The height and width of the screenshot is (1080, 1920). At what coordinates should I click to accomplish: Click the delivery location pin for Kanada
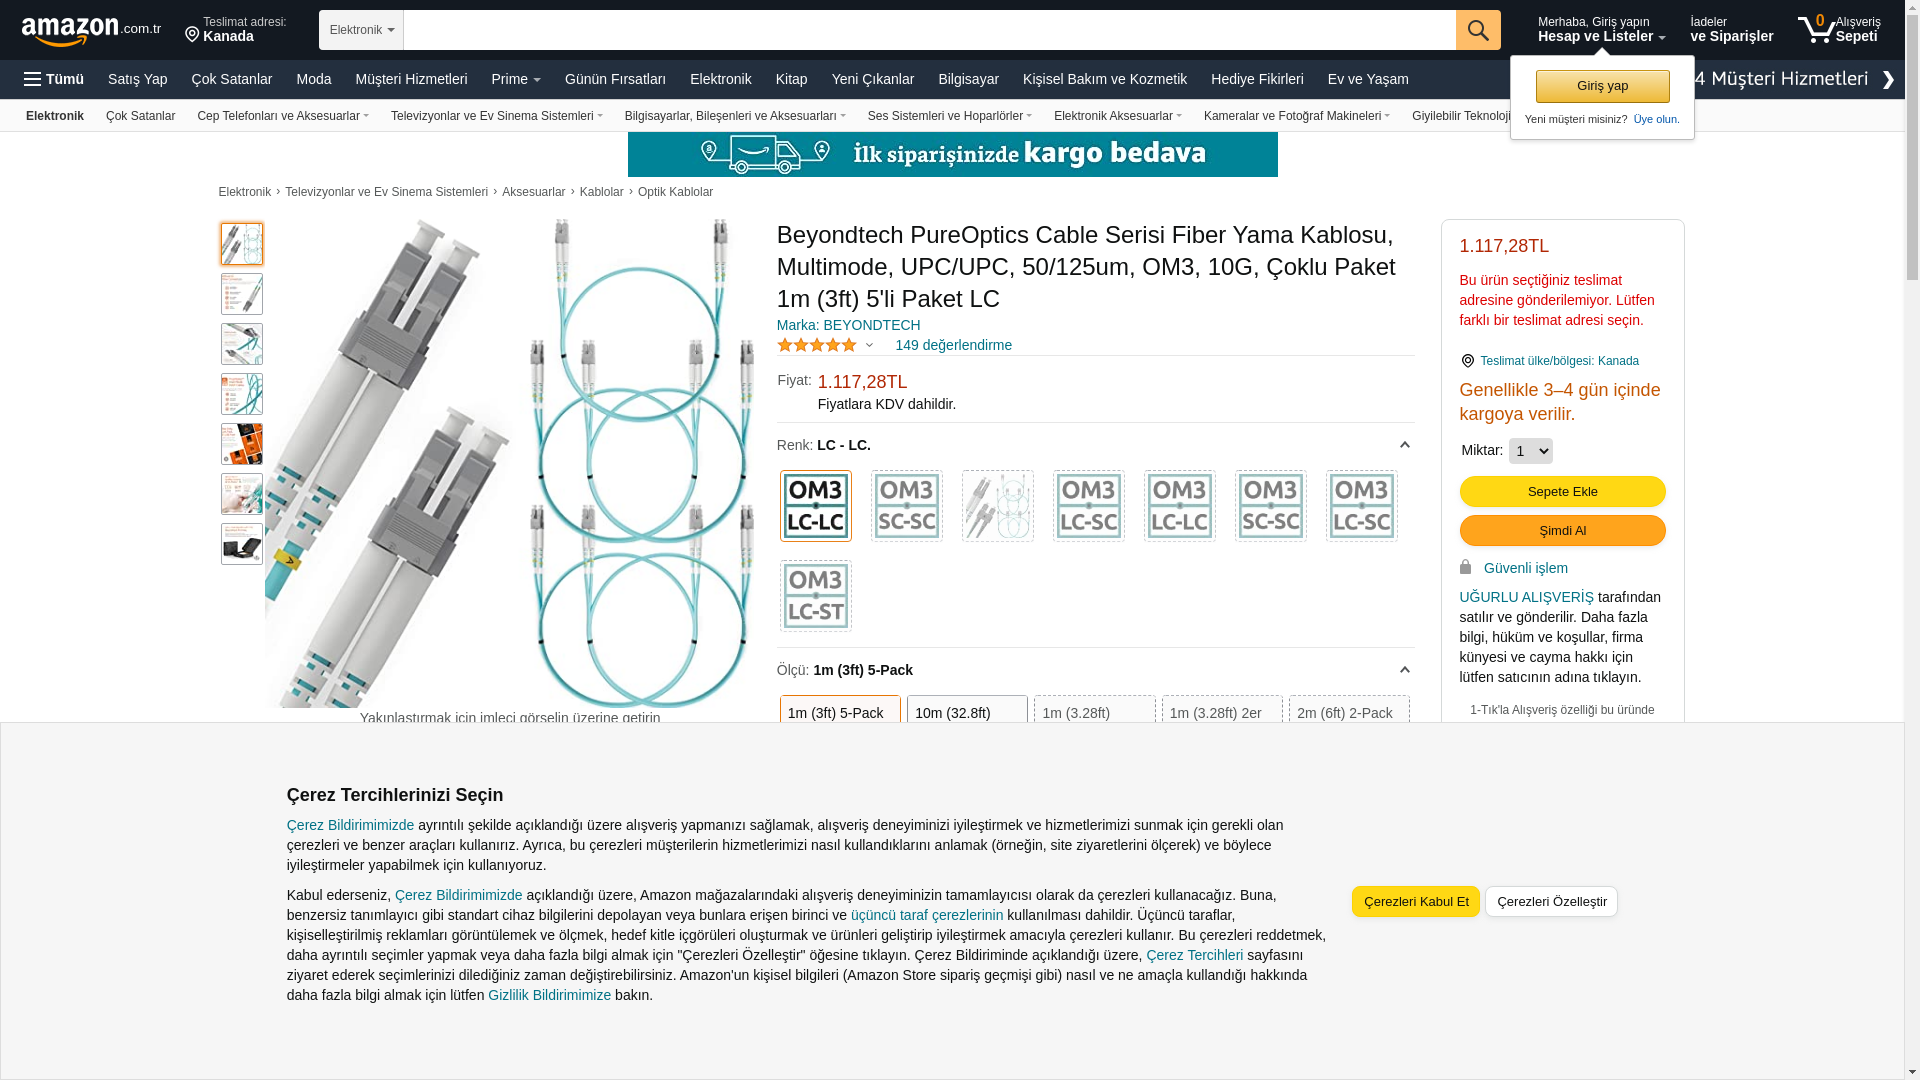coord(192,36)
